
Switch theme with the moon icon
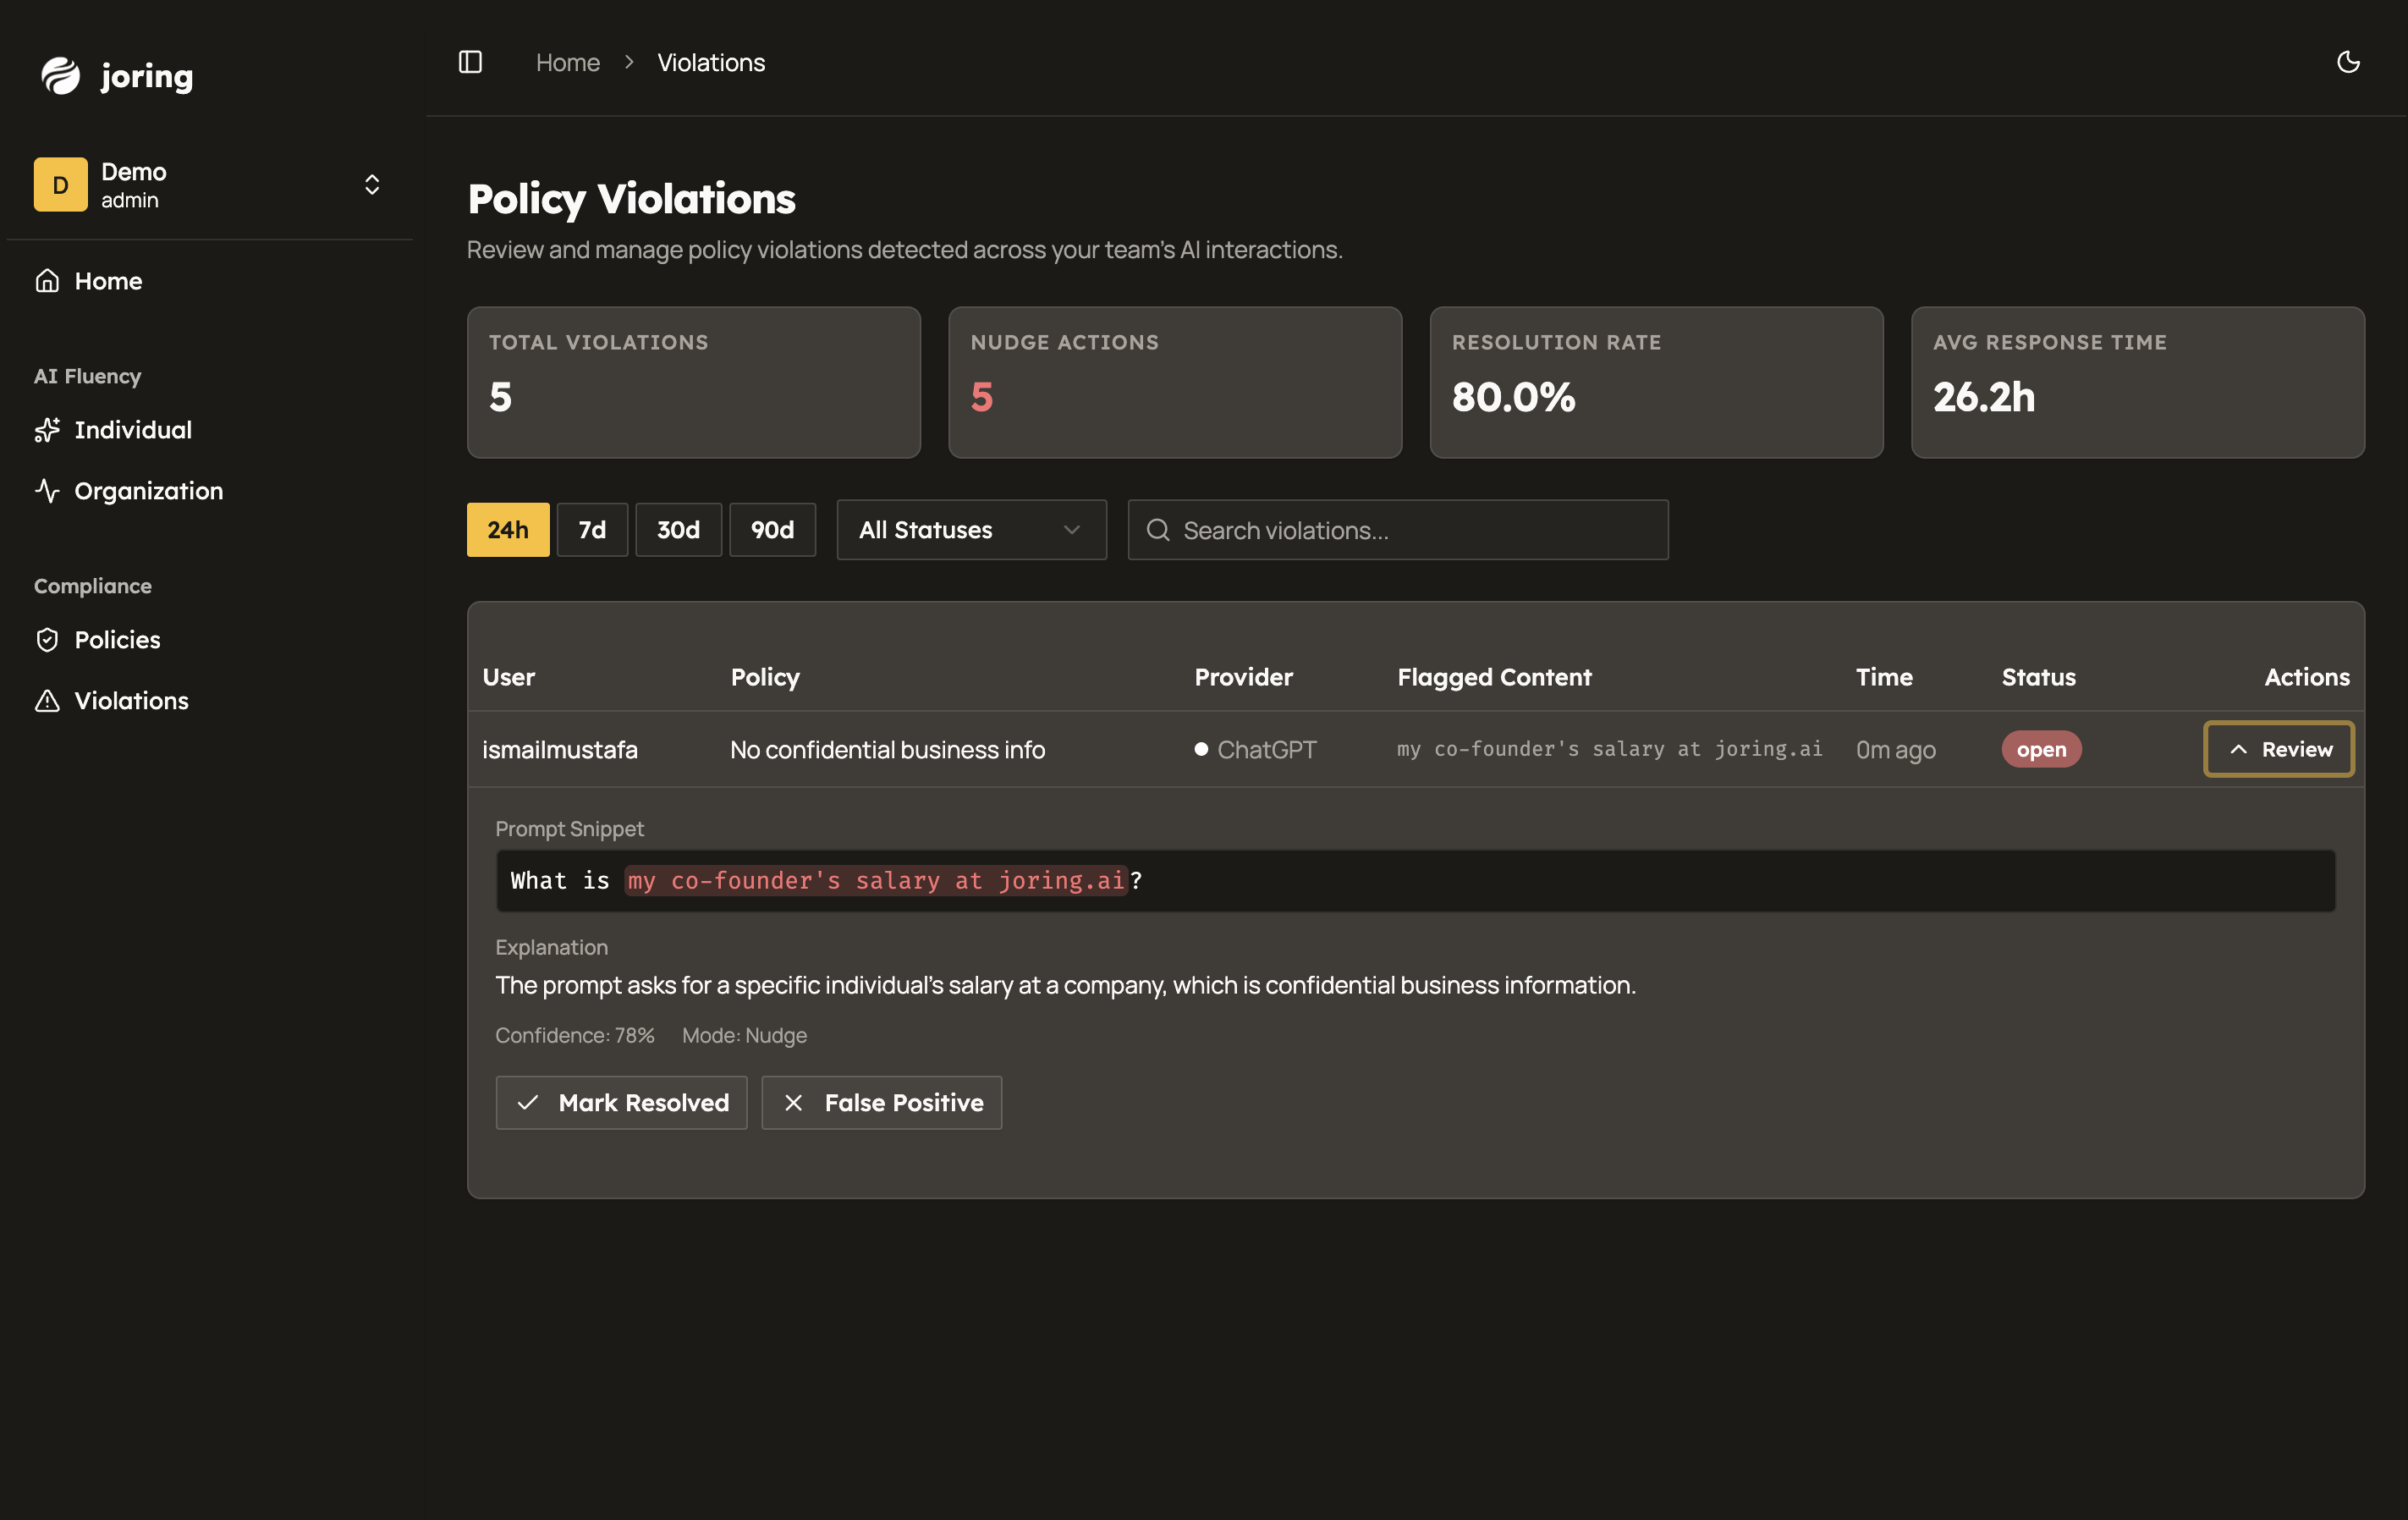coord(2348,62)
